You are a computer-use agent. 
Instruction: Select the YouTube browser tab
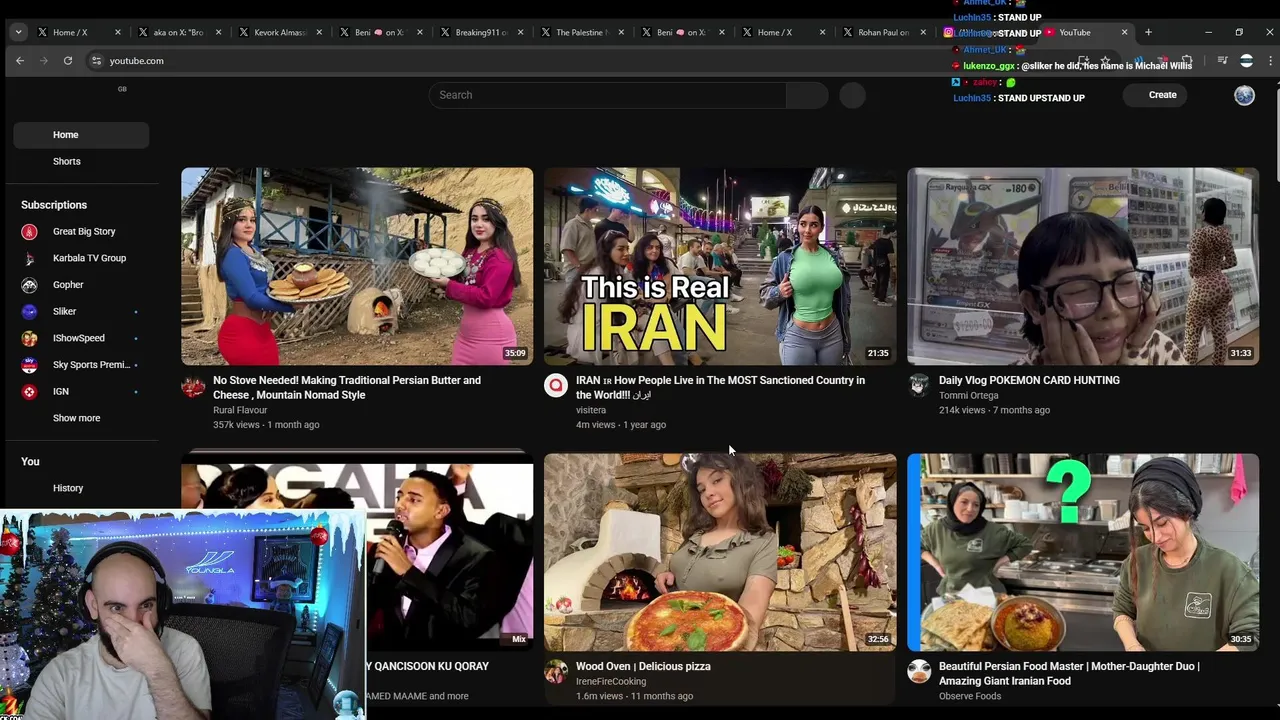click(1084, 32)
